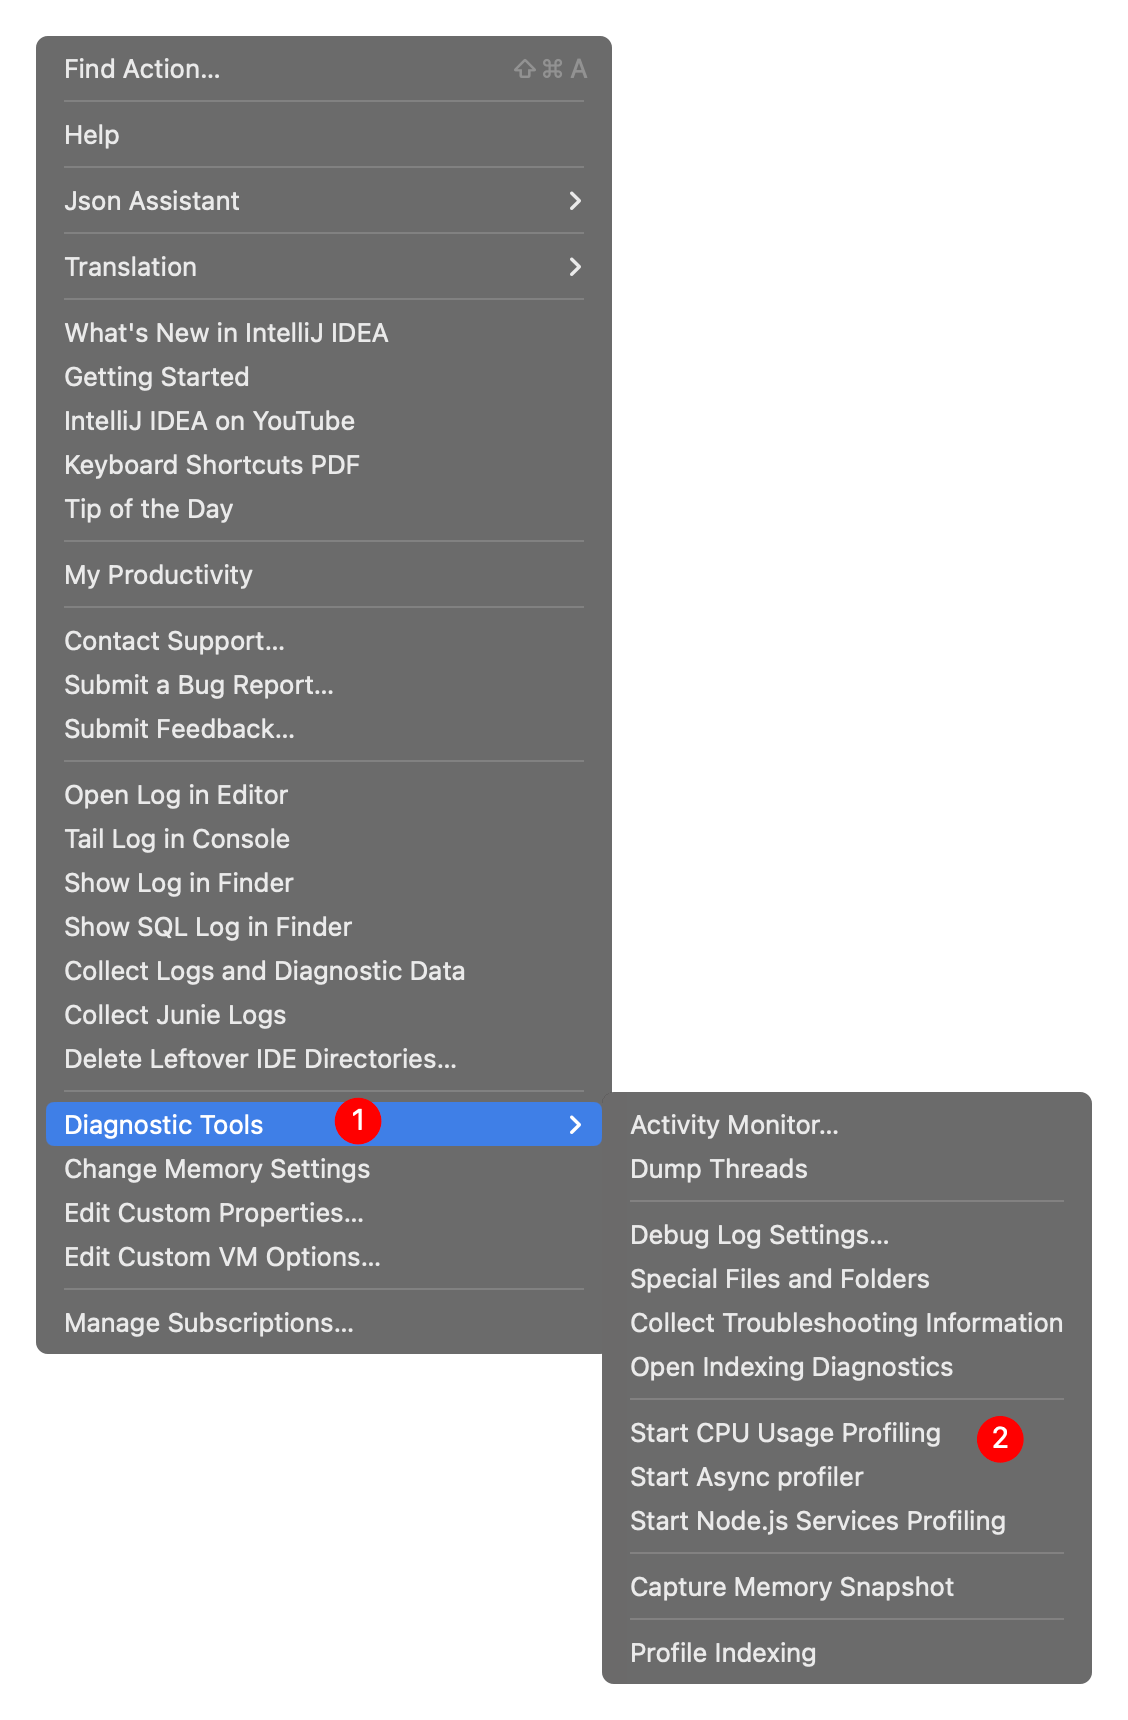Open Keyboard Shortcuts PDF
Viewport: 1128px width, 1720px height.
point(212,465)
